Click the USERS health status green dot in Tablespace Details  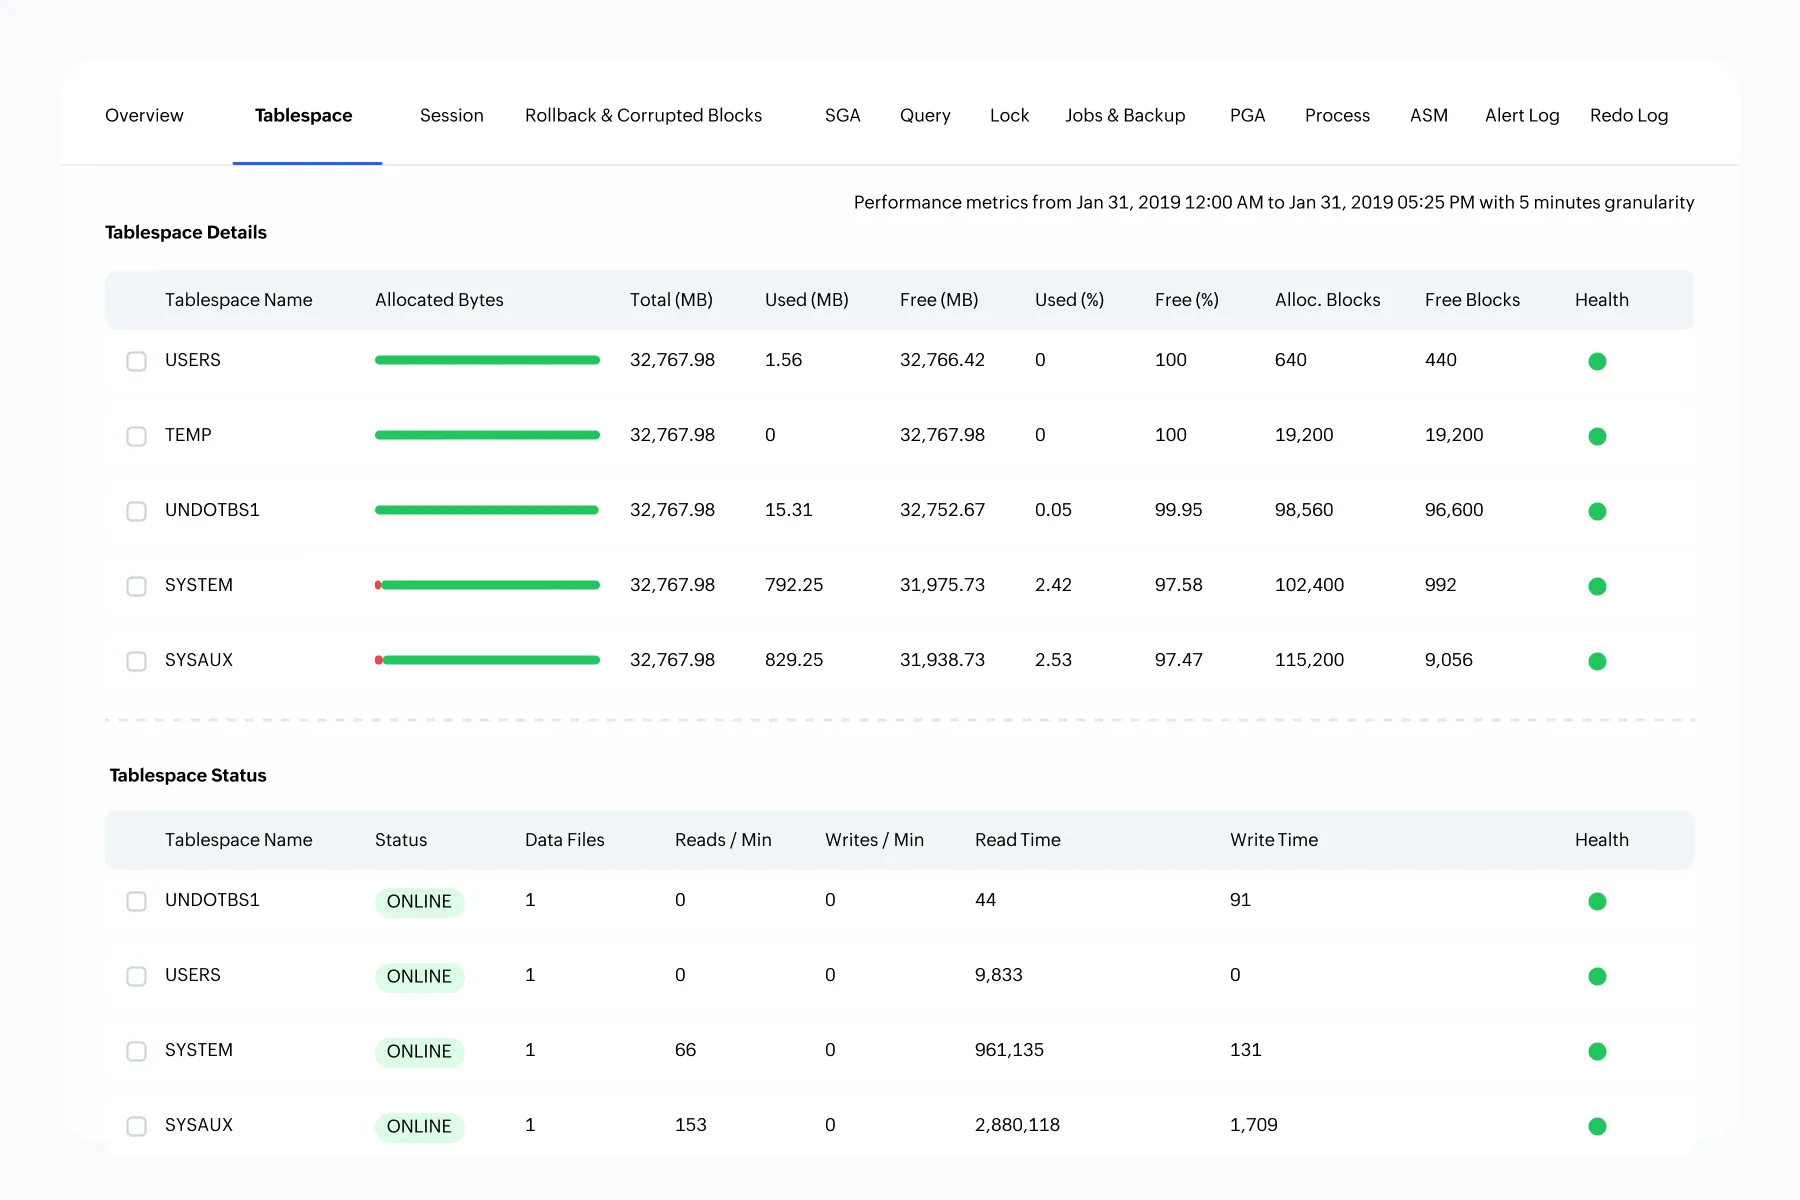[x=1597, y=361]
